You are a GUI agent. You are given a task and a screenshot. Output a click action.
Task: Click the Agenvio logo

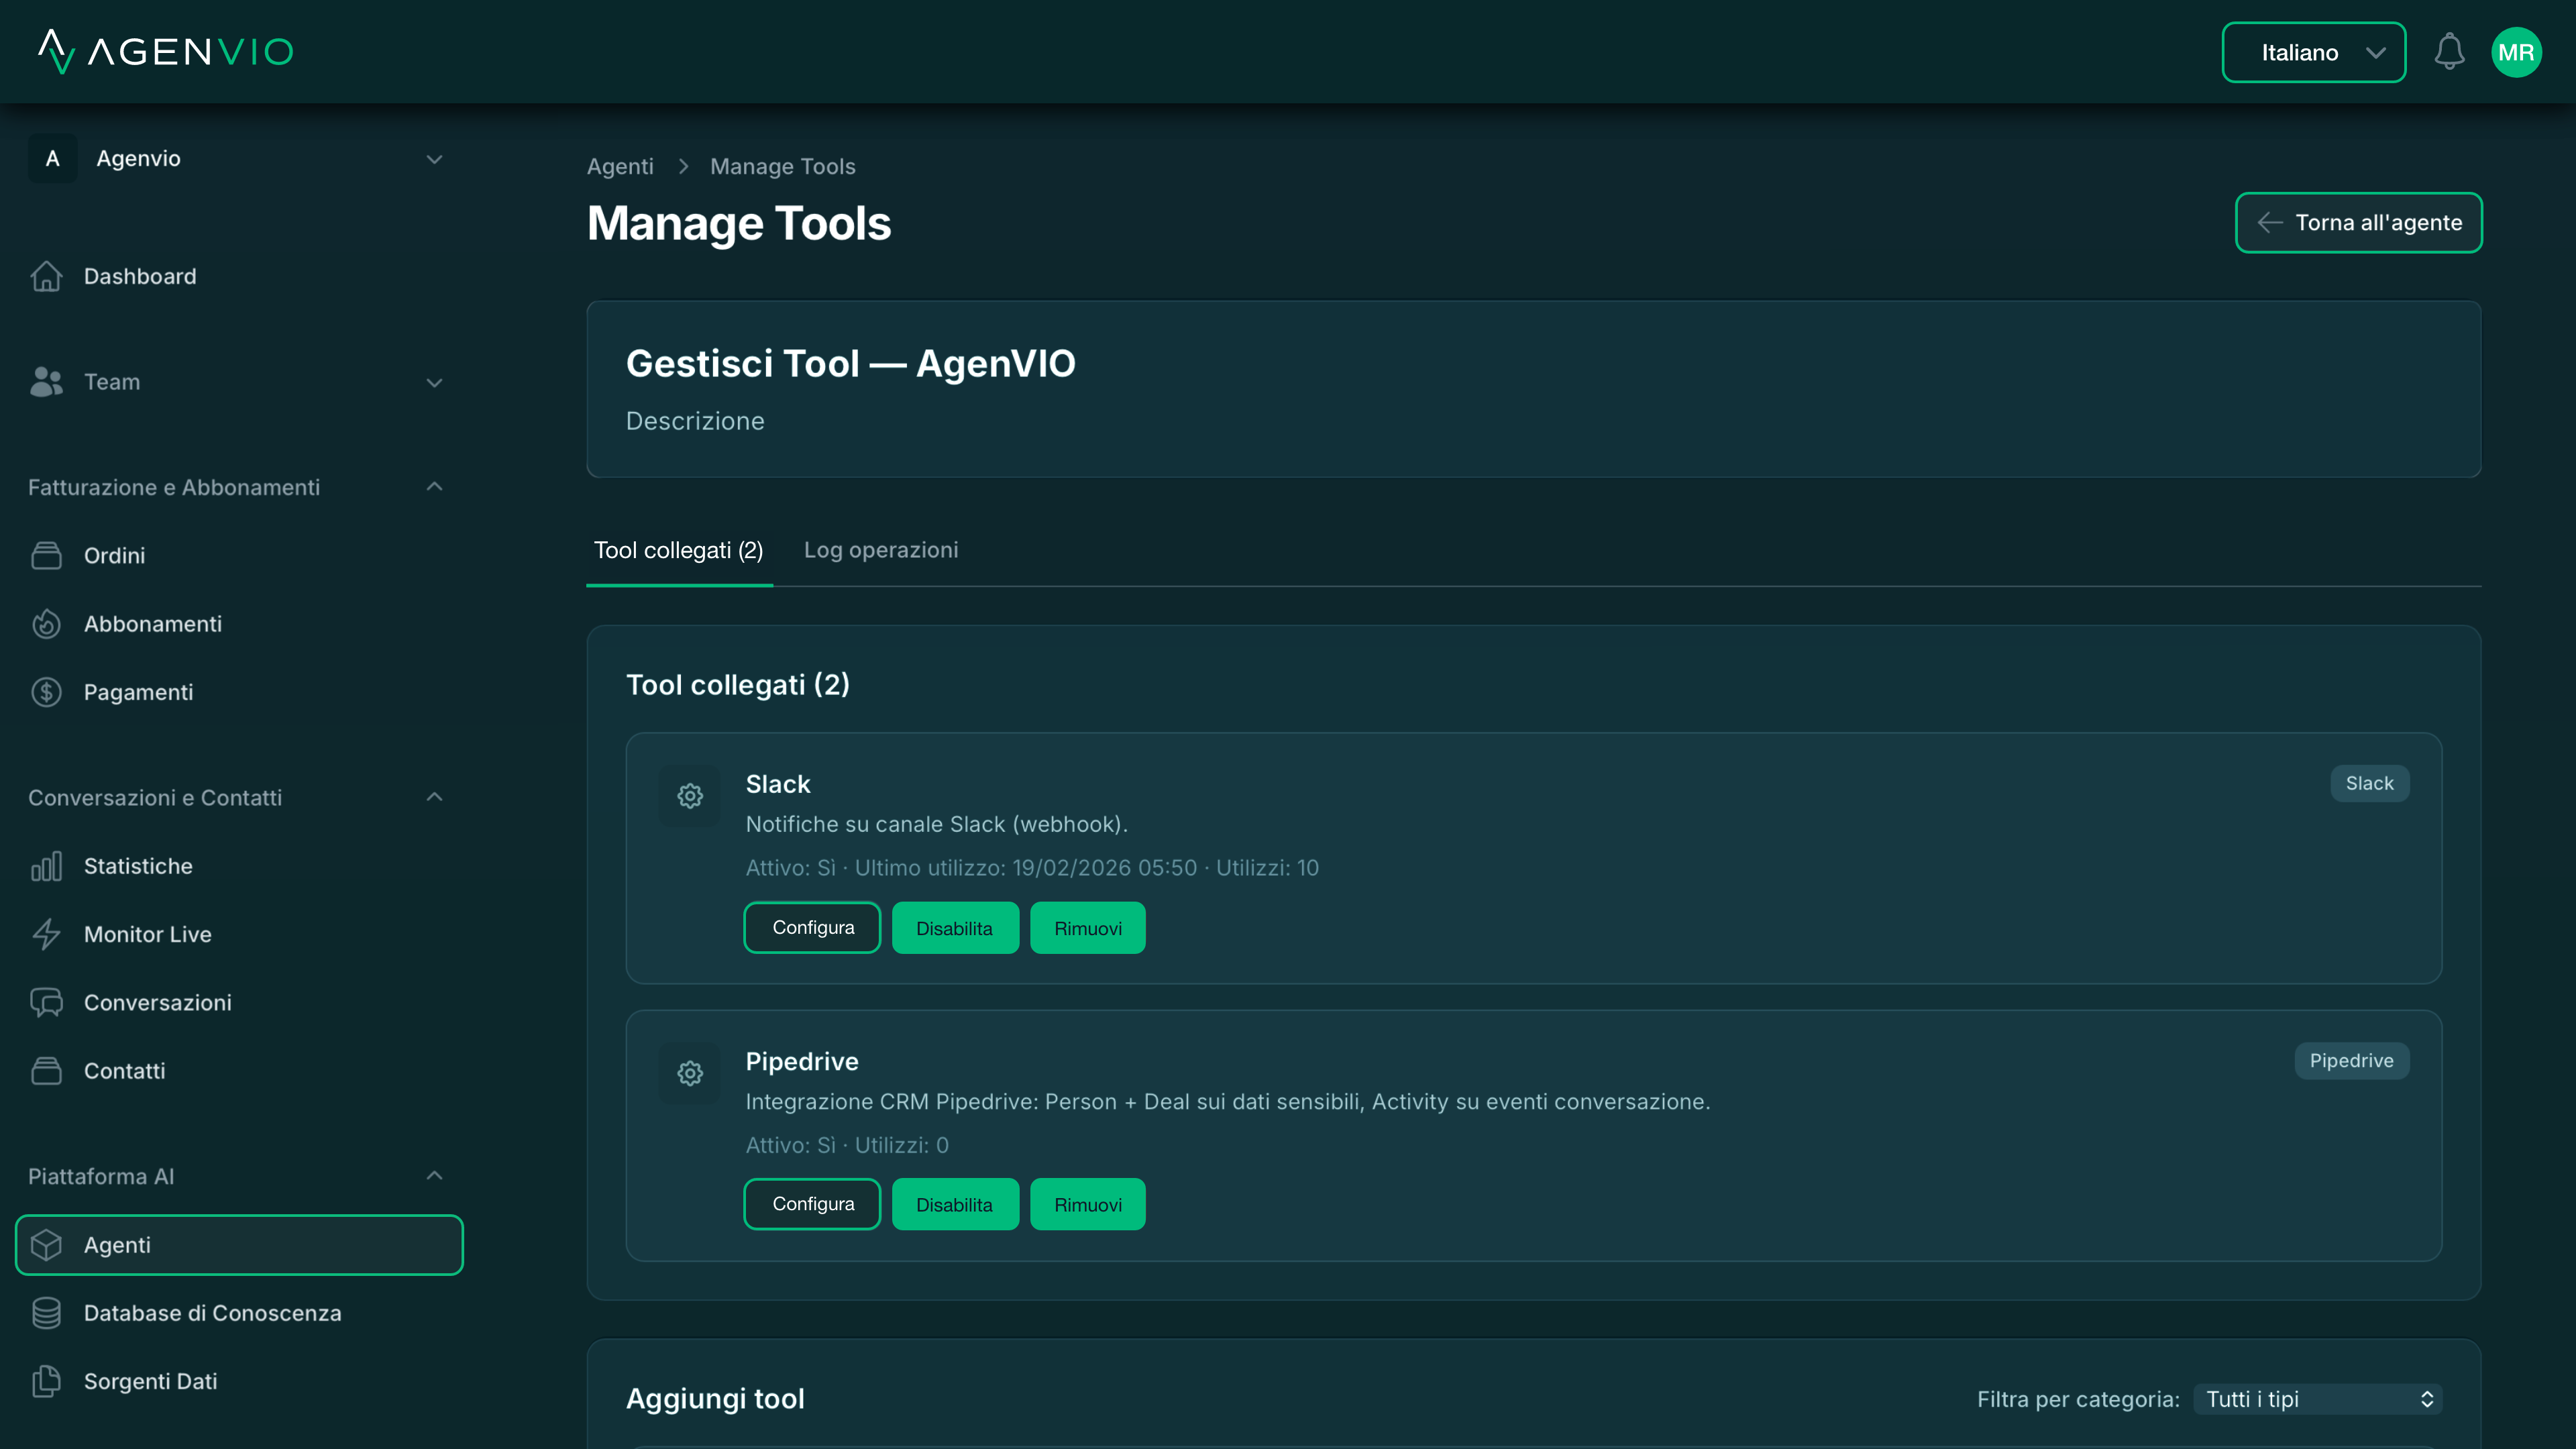166,51
